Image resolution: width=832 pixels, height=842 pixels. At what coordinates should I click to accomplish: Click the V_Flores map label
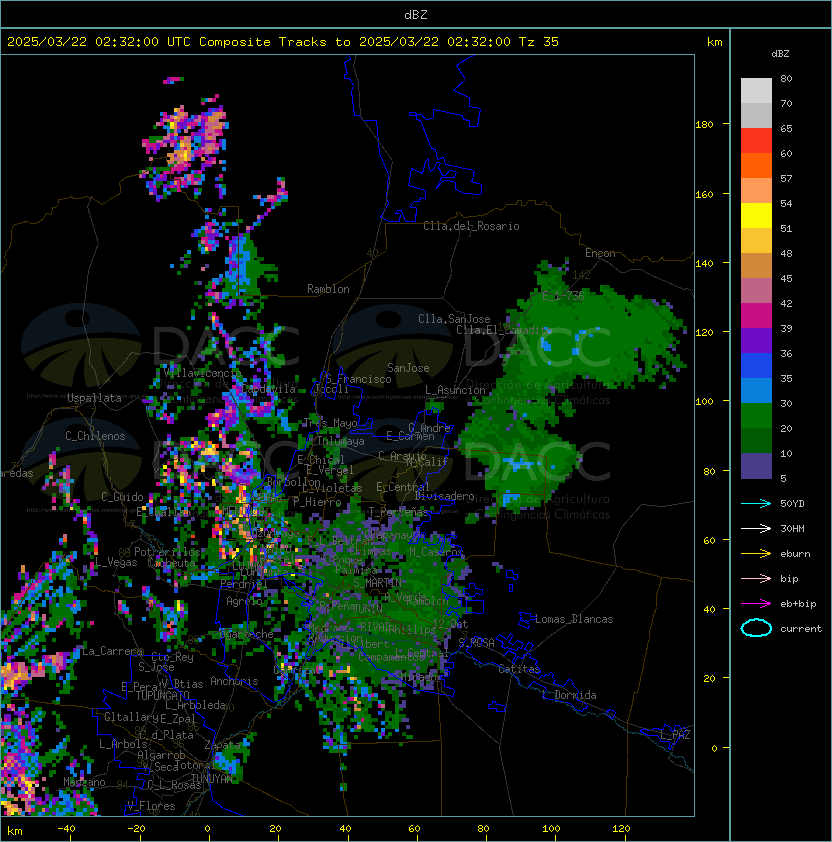click(151, 806)
